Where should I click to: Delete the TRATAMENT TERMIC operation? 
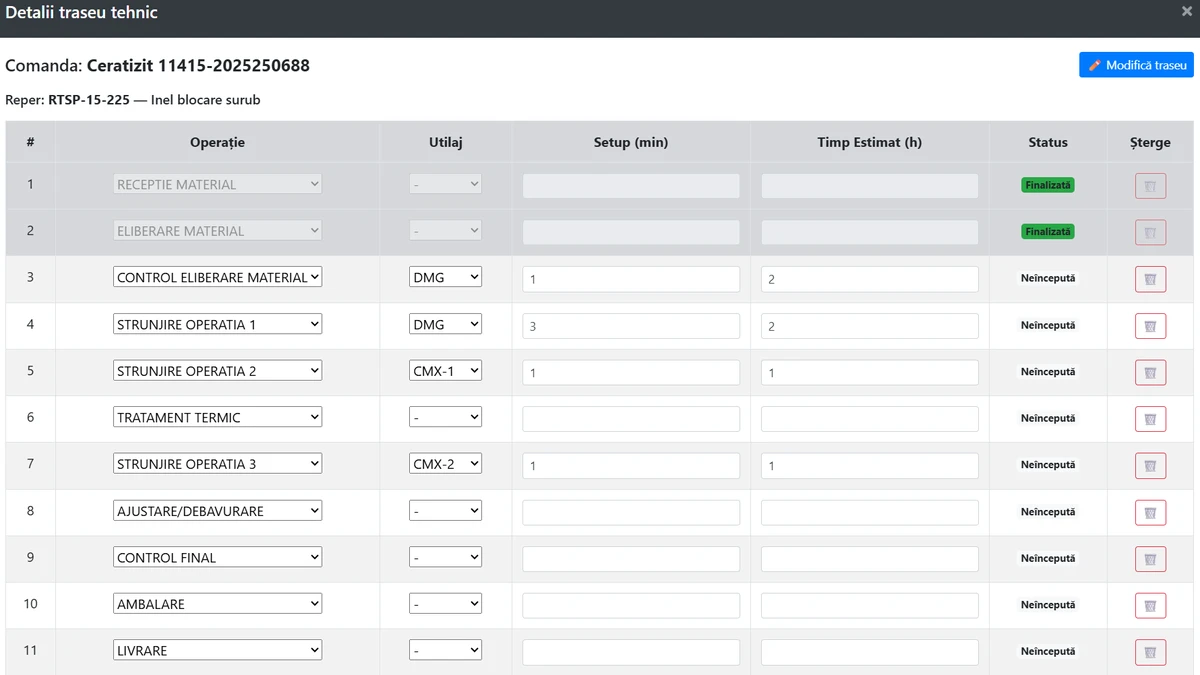pyautogui.click(x=1150, y=419)
